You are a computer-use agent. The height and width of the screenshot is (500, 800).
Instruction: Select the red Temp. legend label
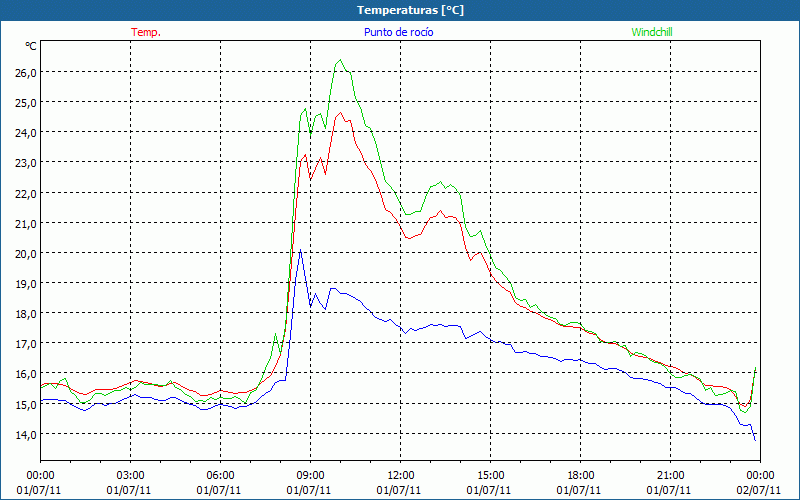pyautogui.click(x=146, y=32)
